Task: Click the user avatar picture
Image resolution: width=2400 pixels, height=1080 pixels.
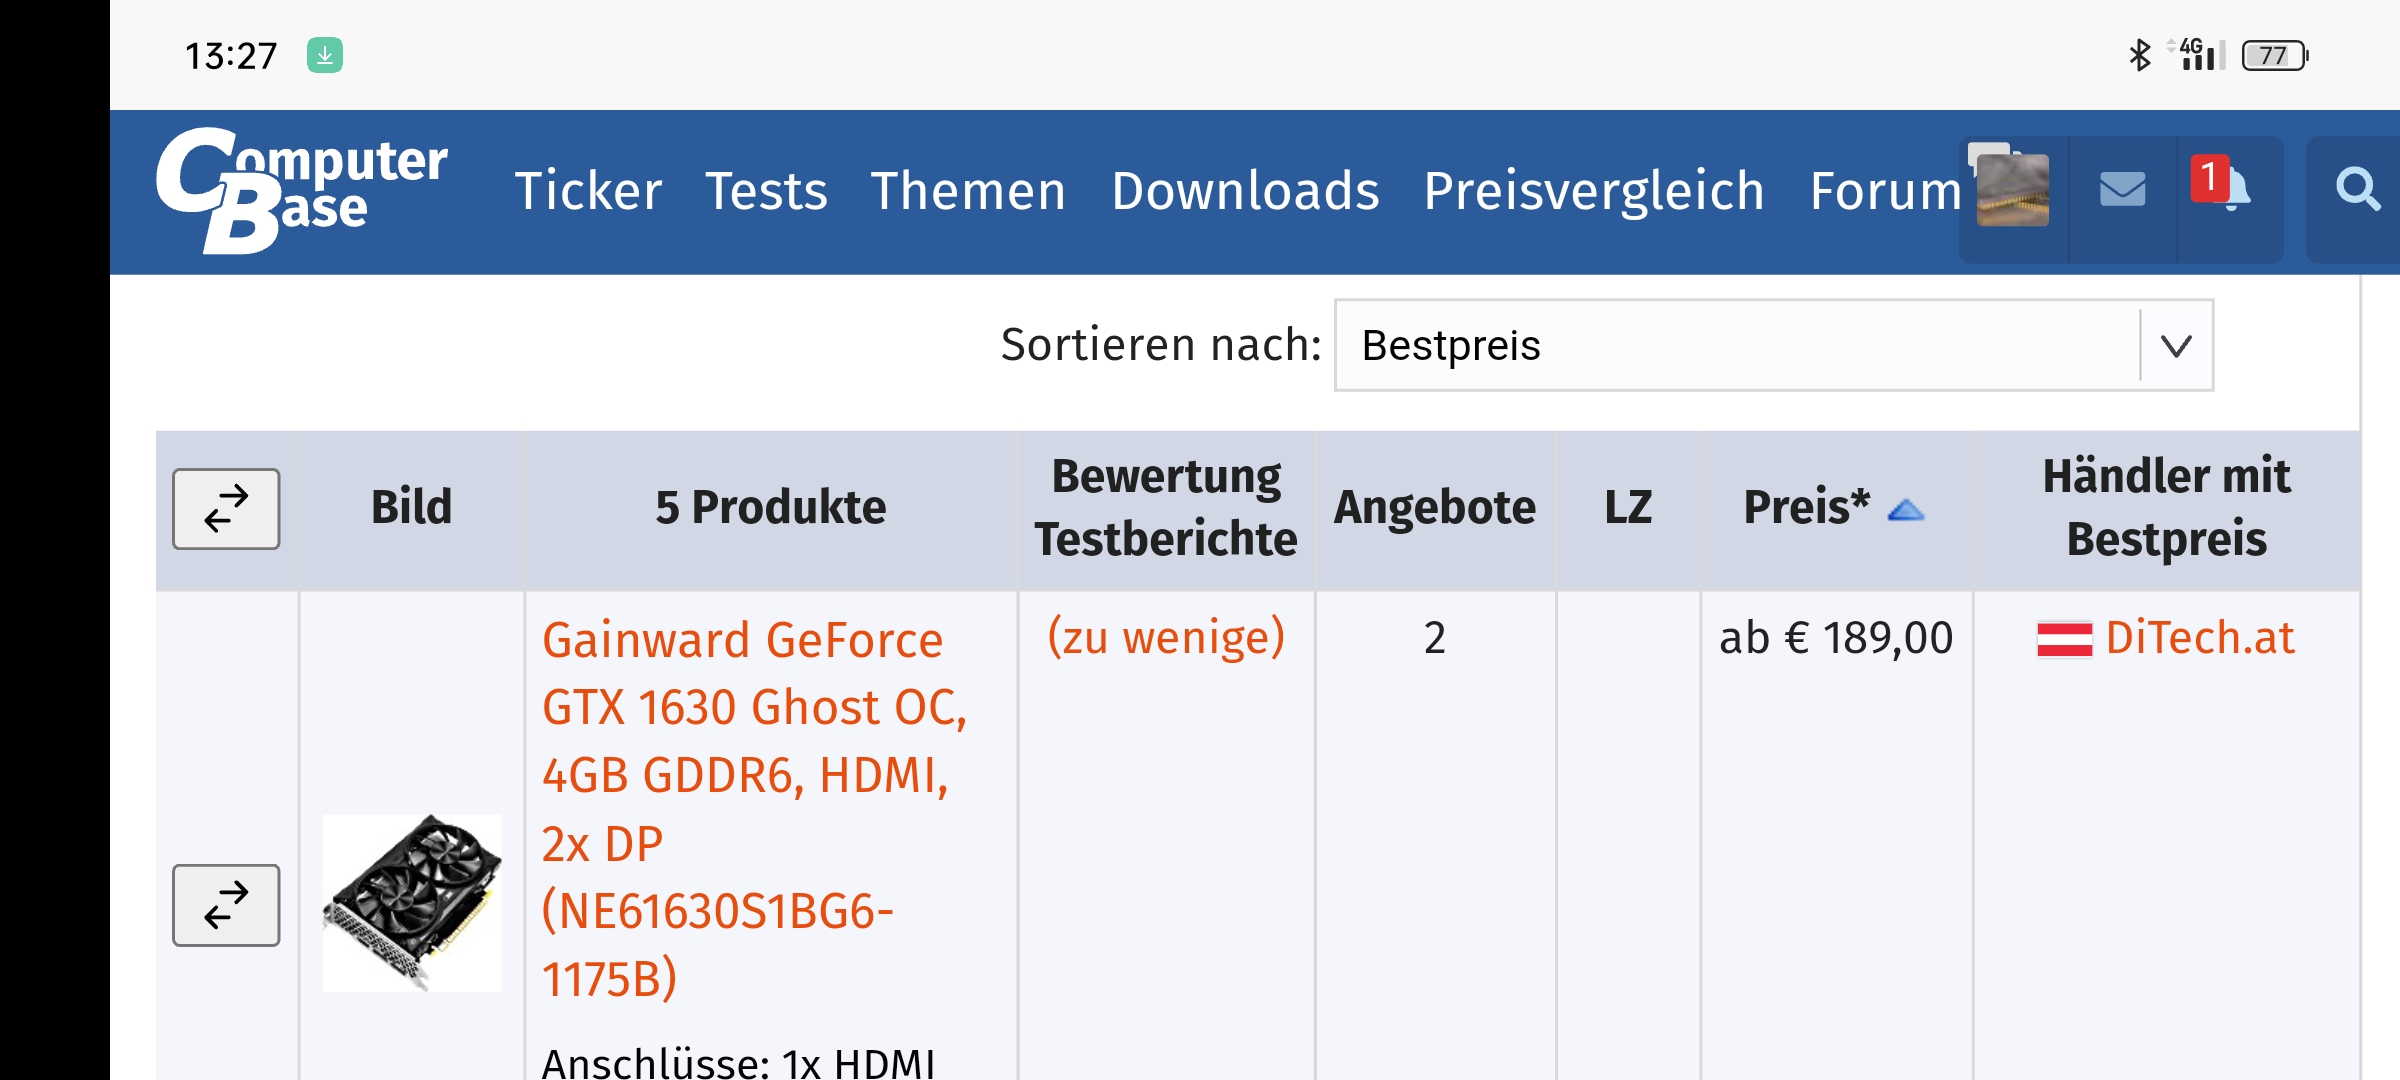Action: point(2012,190)
